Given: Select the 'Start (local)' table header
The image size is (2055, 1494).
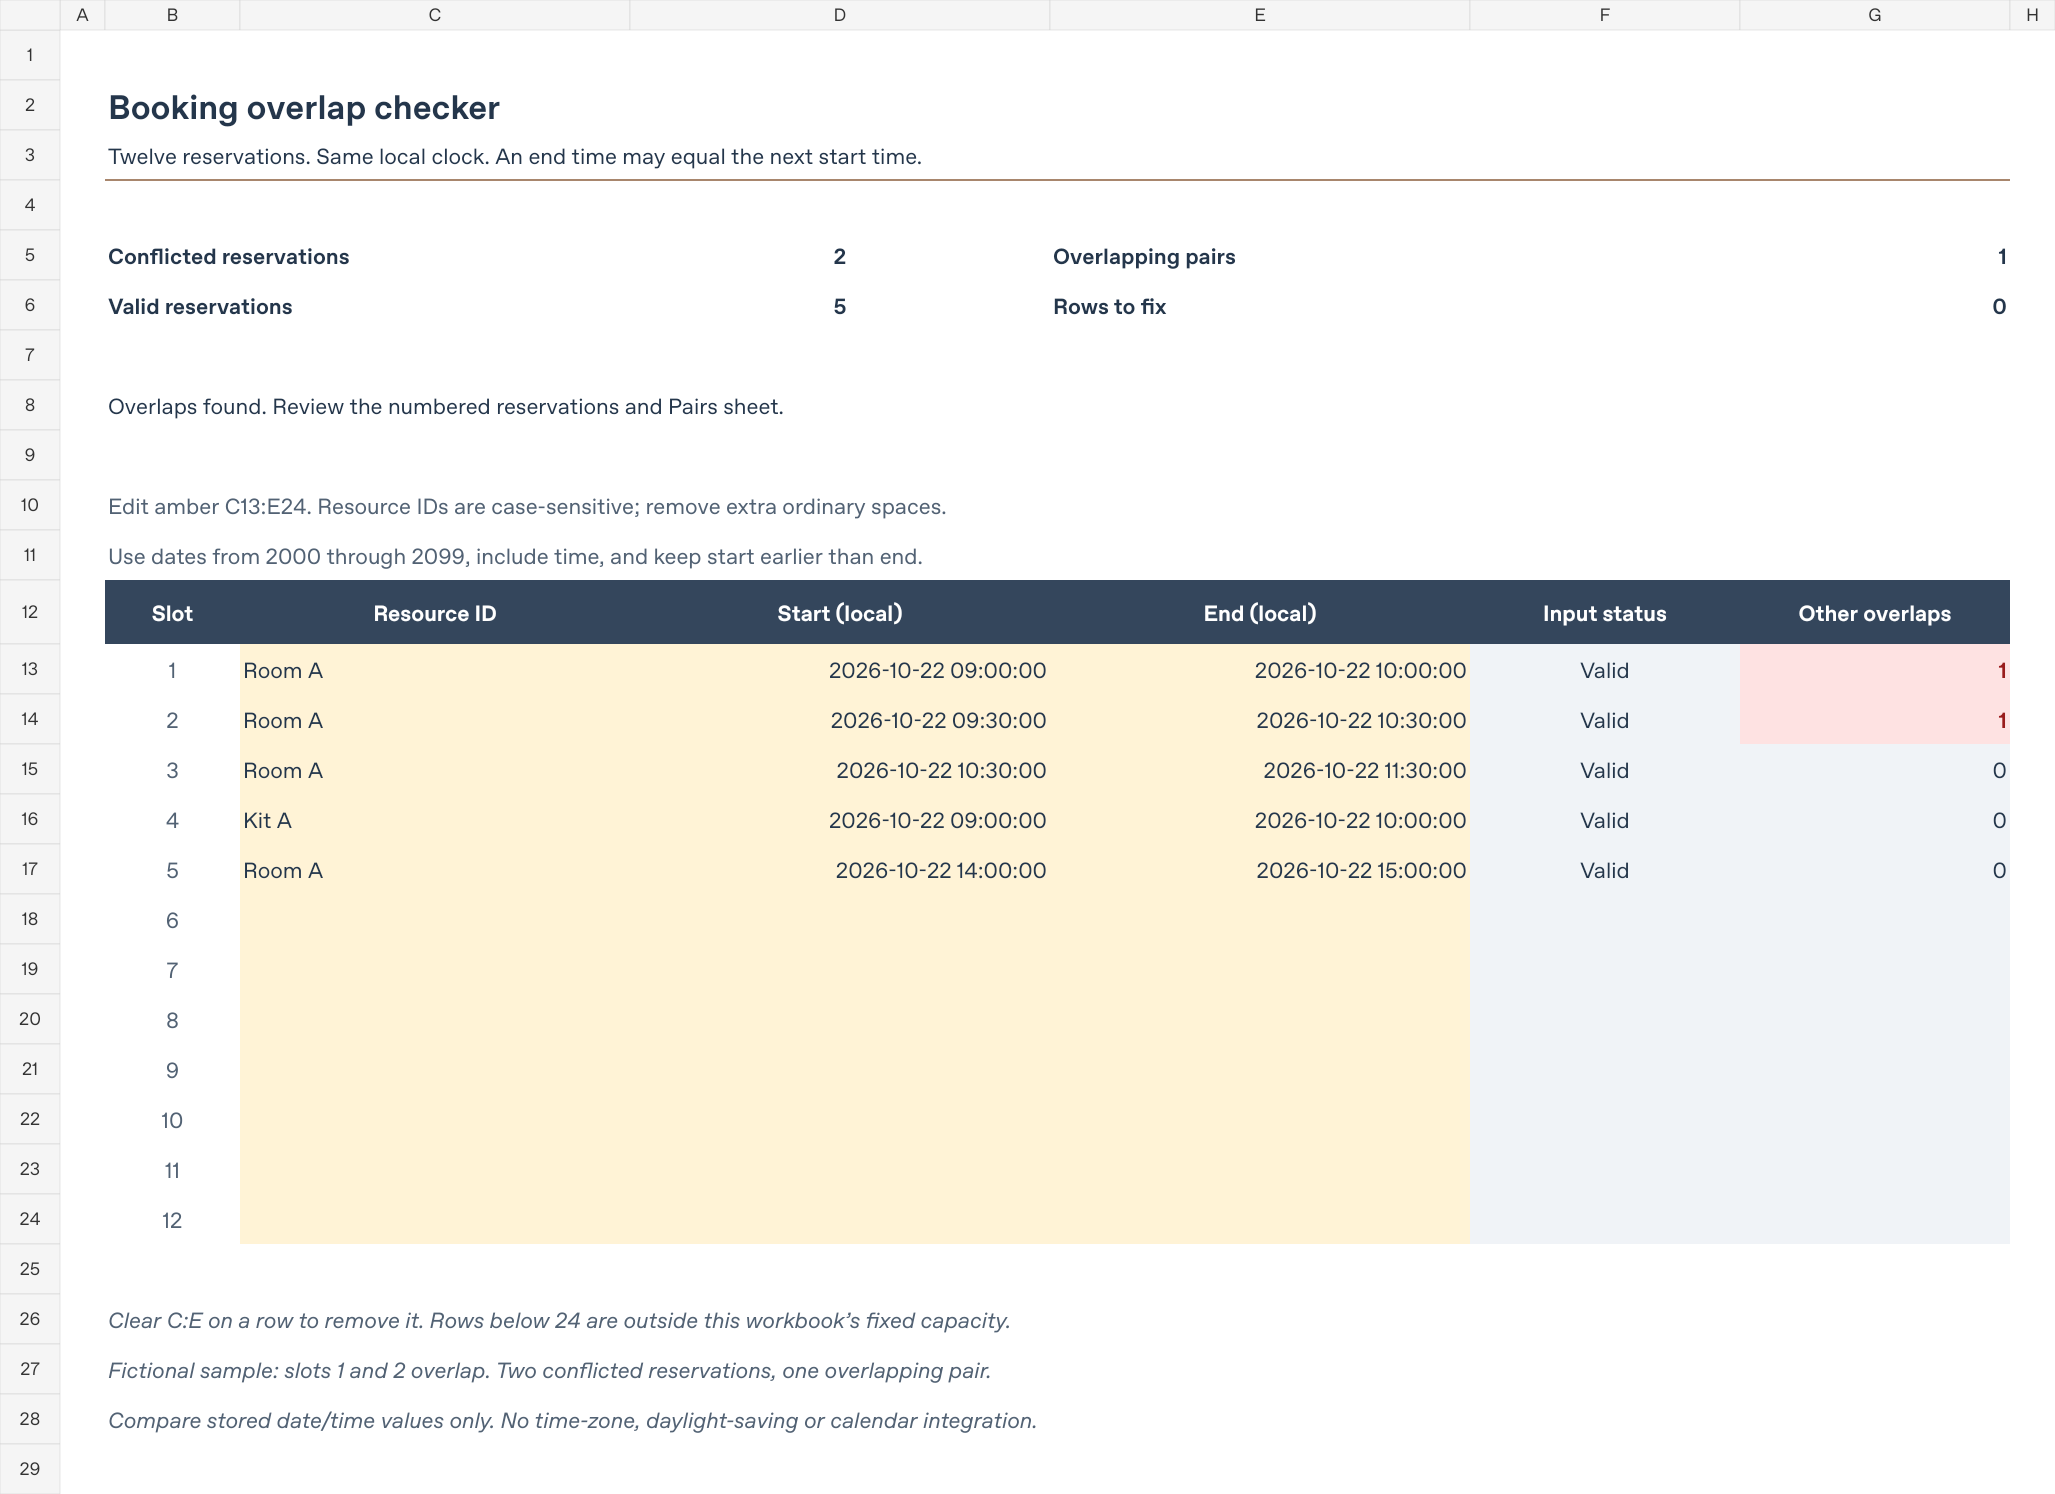Looking at the screenshot, I should click(x=840, y=613).
